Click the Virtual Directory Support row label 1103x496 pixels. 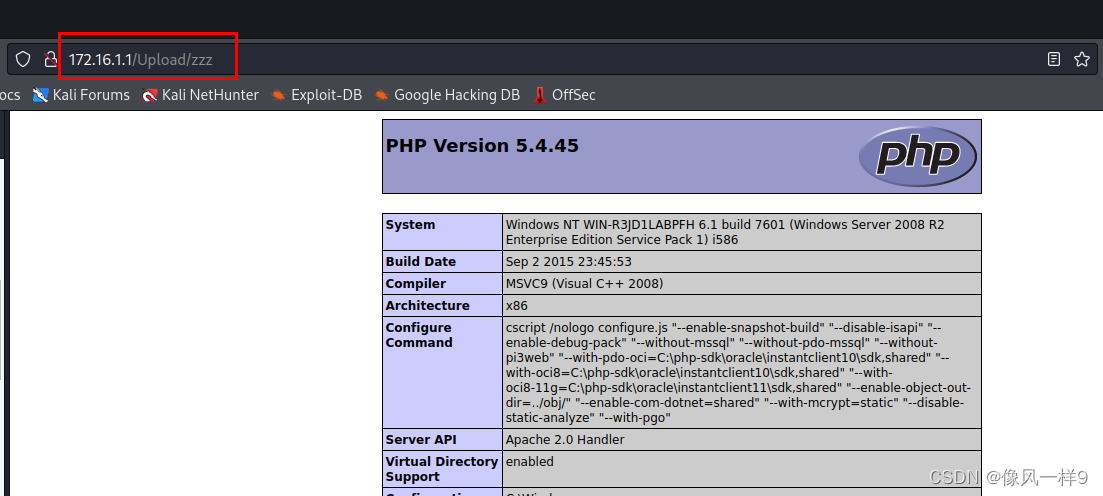[441, 469]
